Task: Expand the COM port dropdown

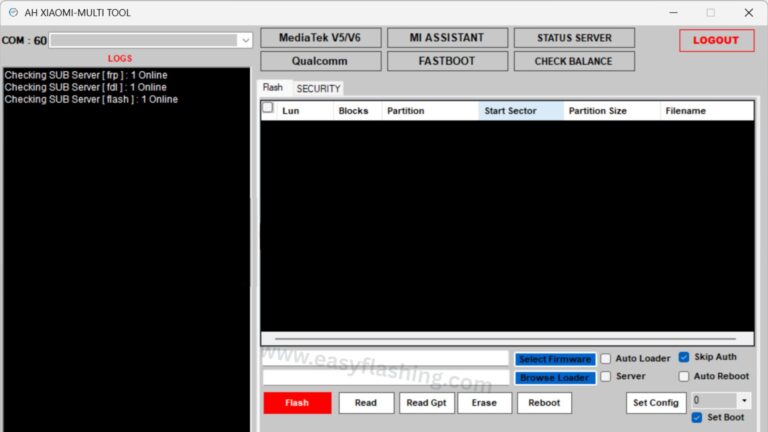Action: click(245, 41)
